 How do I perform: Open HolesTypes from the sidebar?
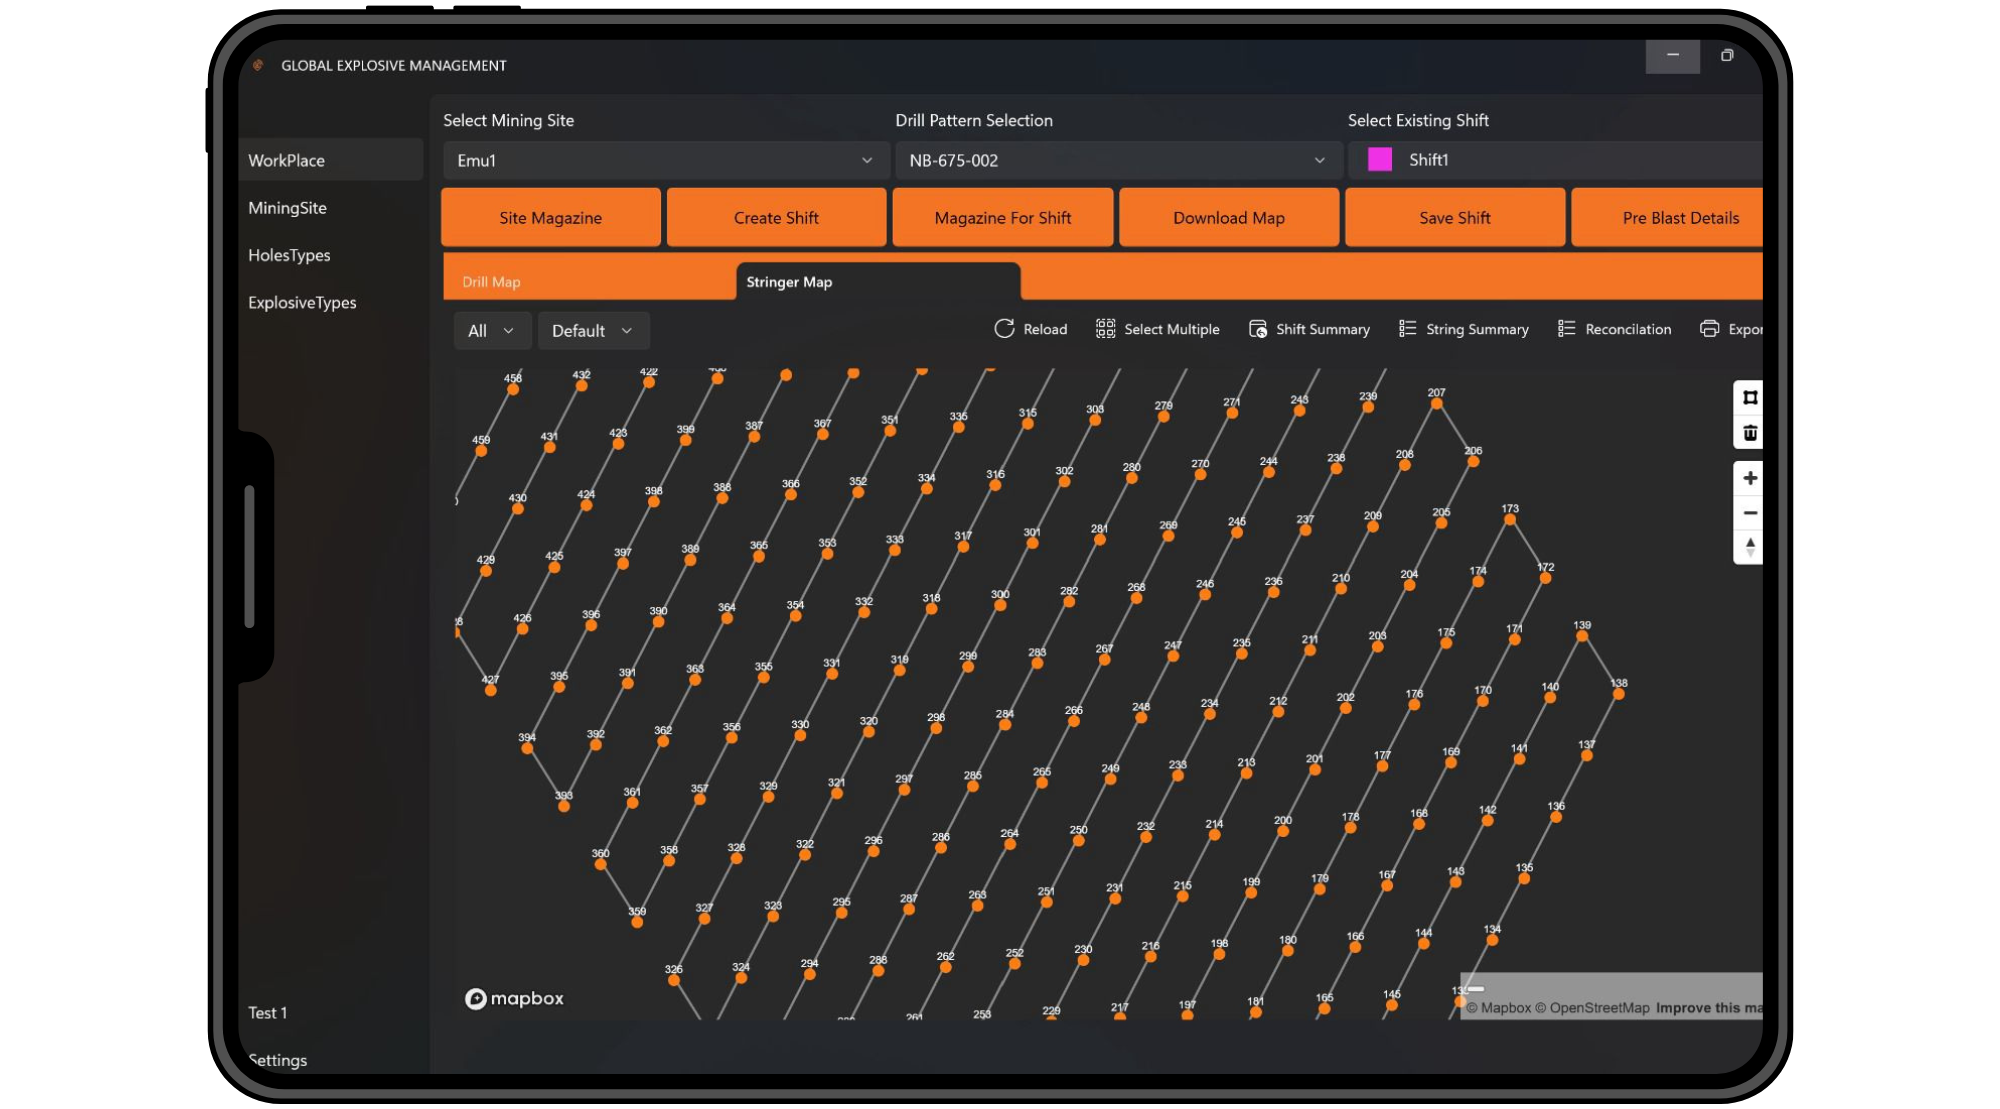[x=289, y=255]
